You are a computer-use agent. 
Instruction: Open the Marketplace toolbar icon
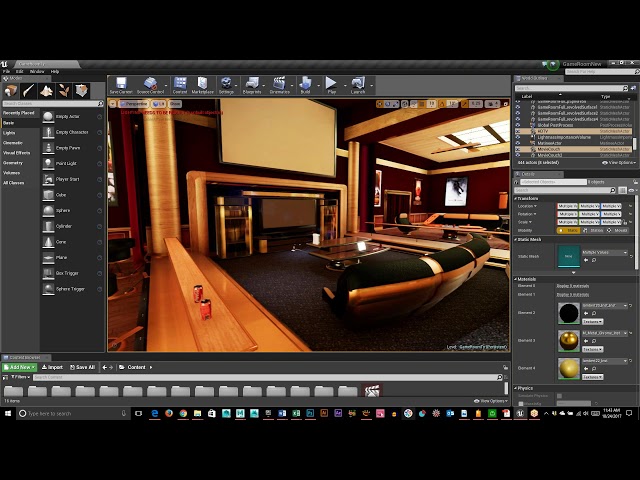(x=202, y=83)
